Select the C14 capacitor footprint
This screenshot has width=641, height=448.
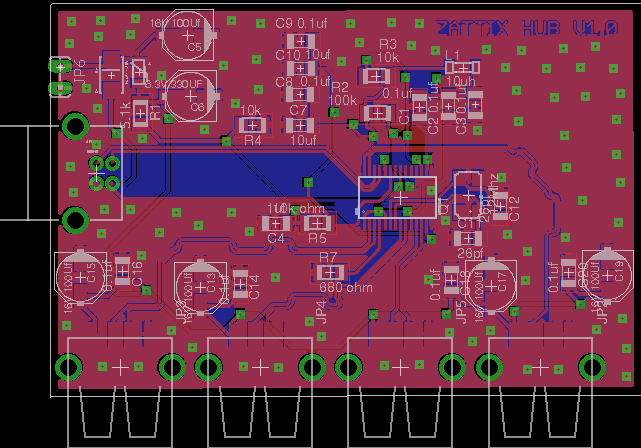pyautogui.click(x=240, y=284)
